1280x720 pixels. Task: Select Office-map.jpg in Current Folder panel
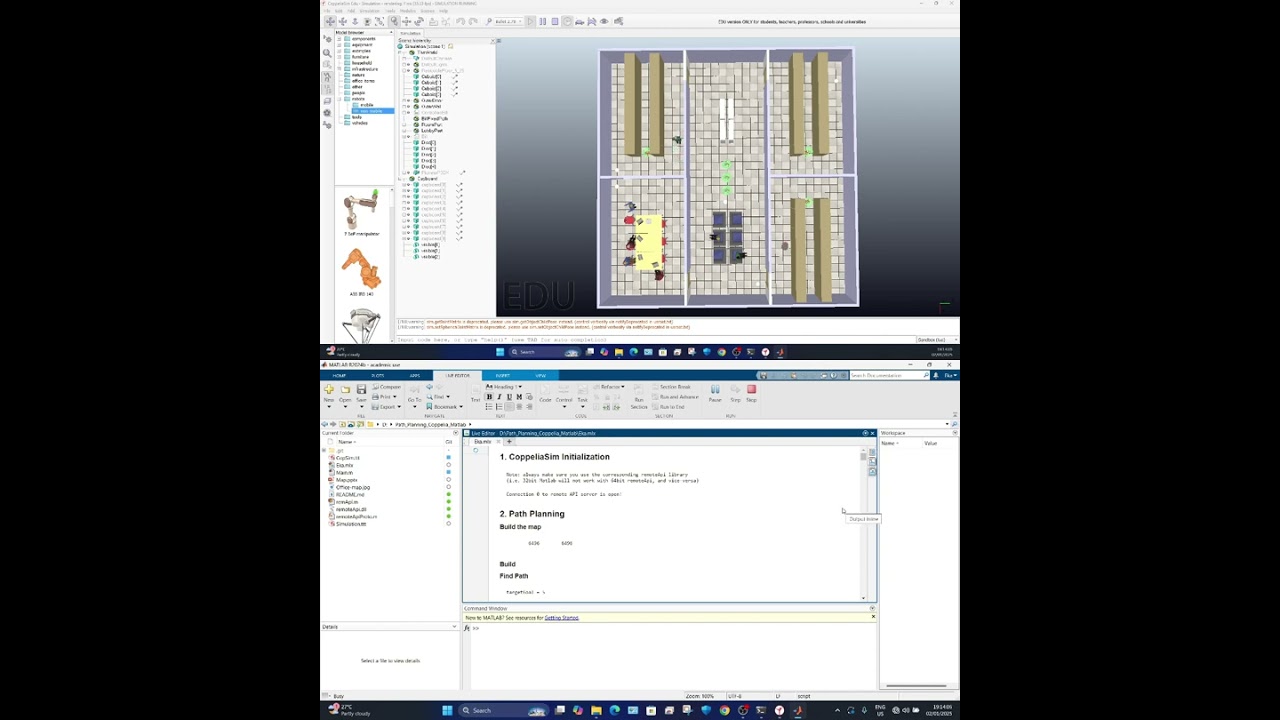click(352, 487)
